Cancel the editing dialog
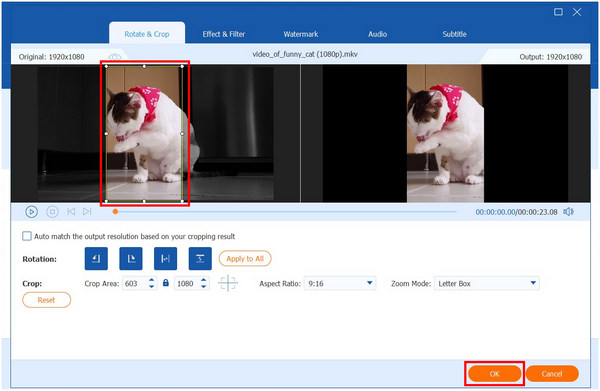The width and height of the screenshot is (600, 391). click(x=552, y=374)
